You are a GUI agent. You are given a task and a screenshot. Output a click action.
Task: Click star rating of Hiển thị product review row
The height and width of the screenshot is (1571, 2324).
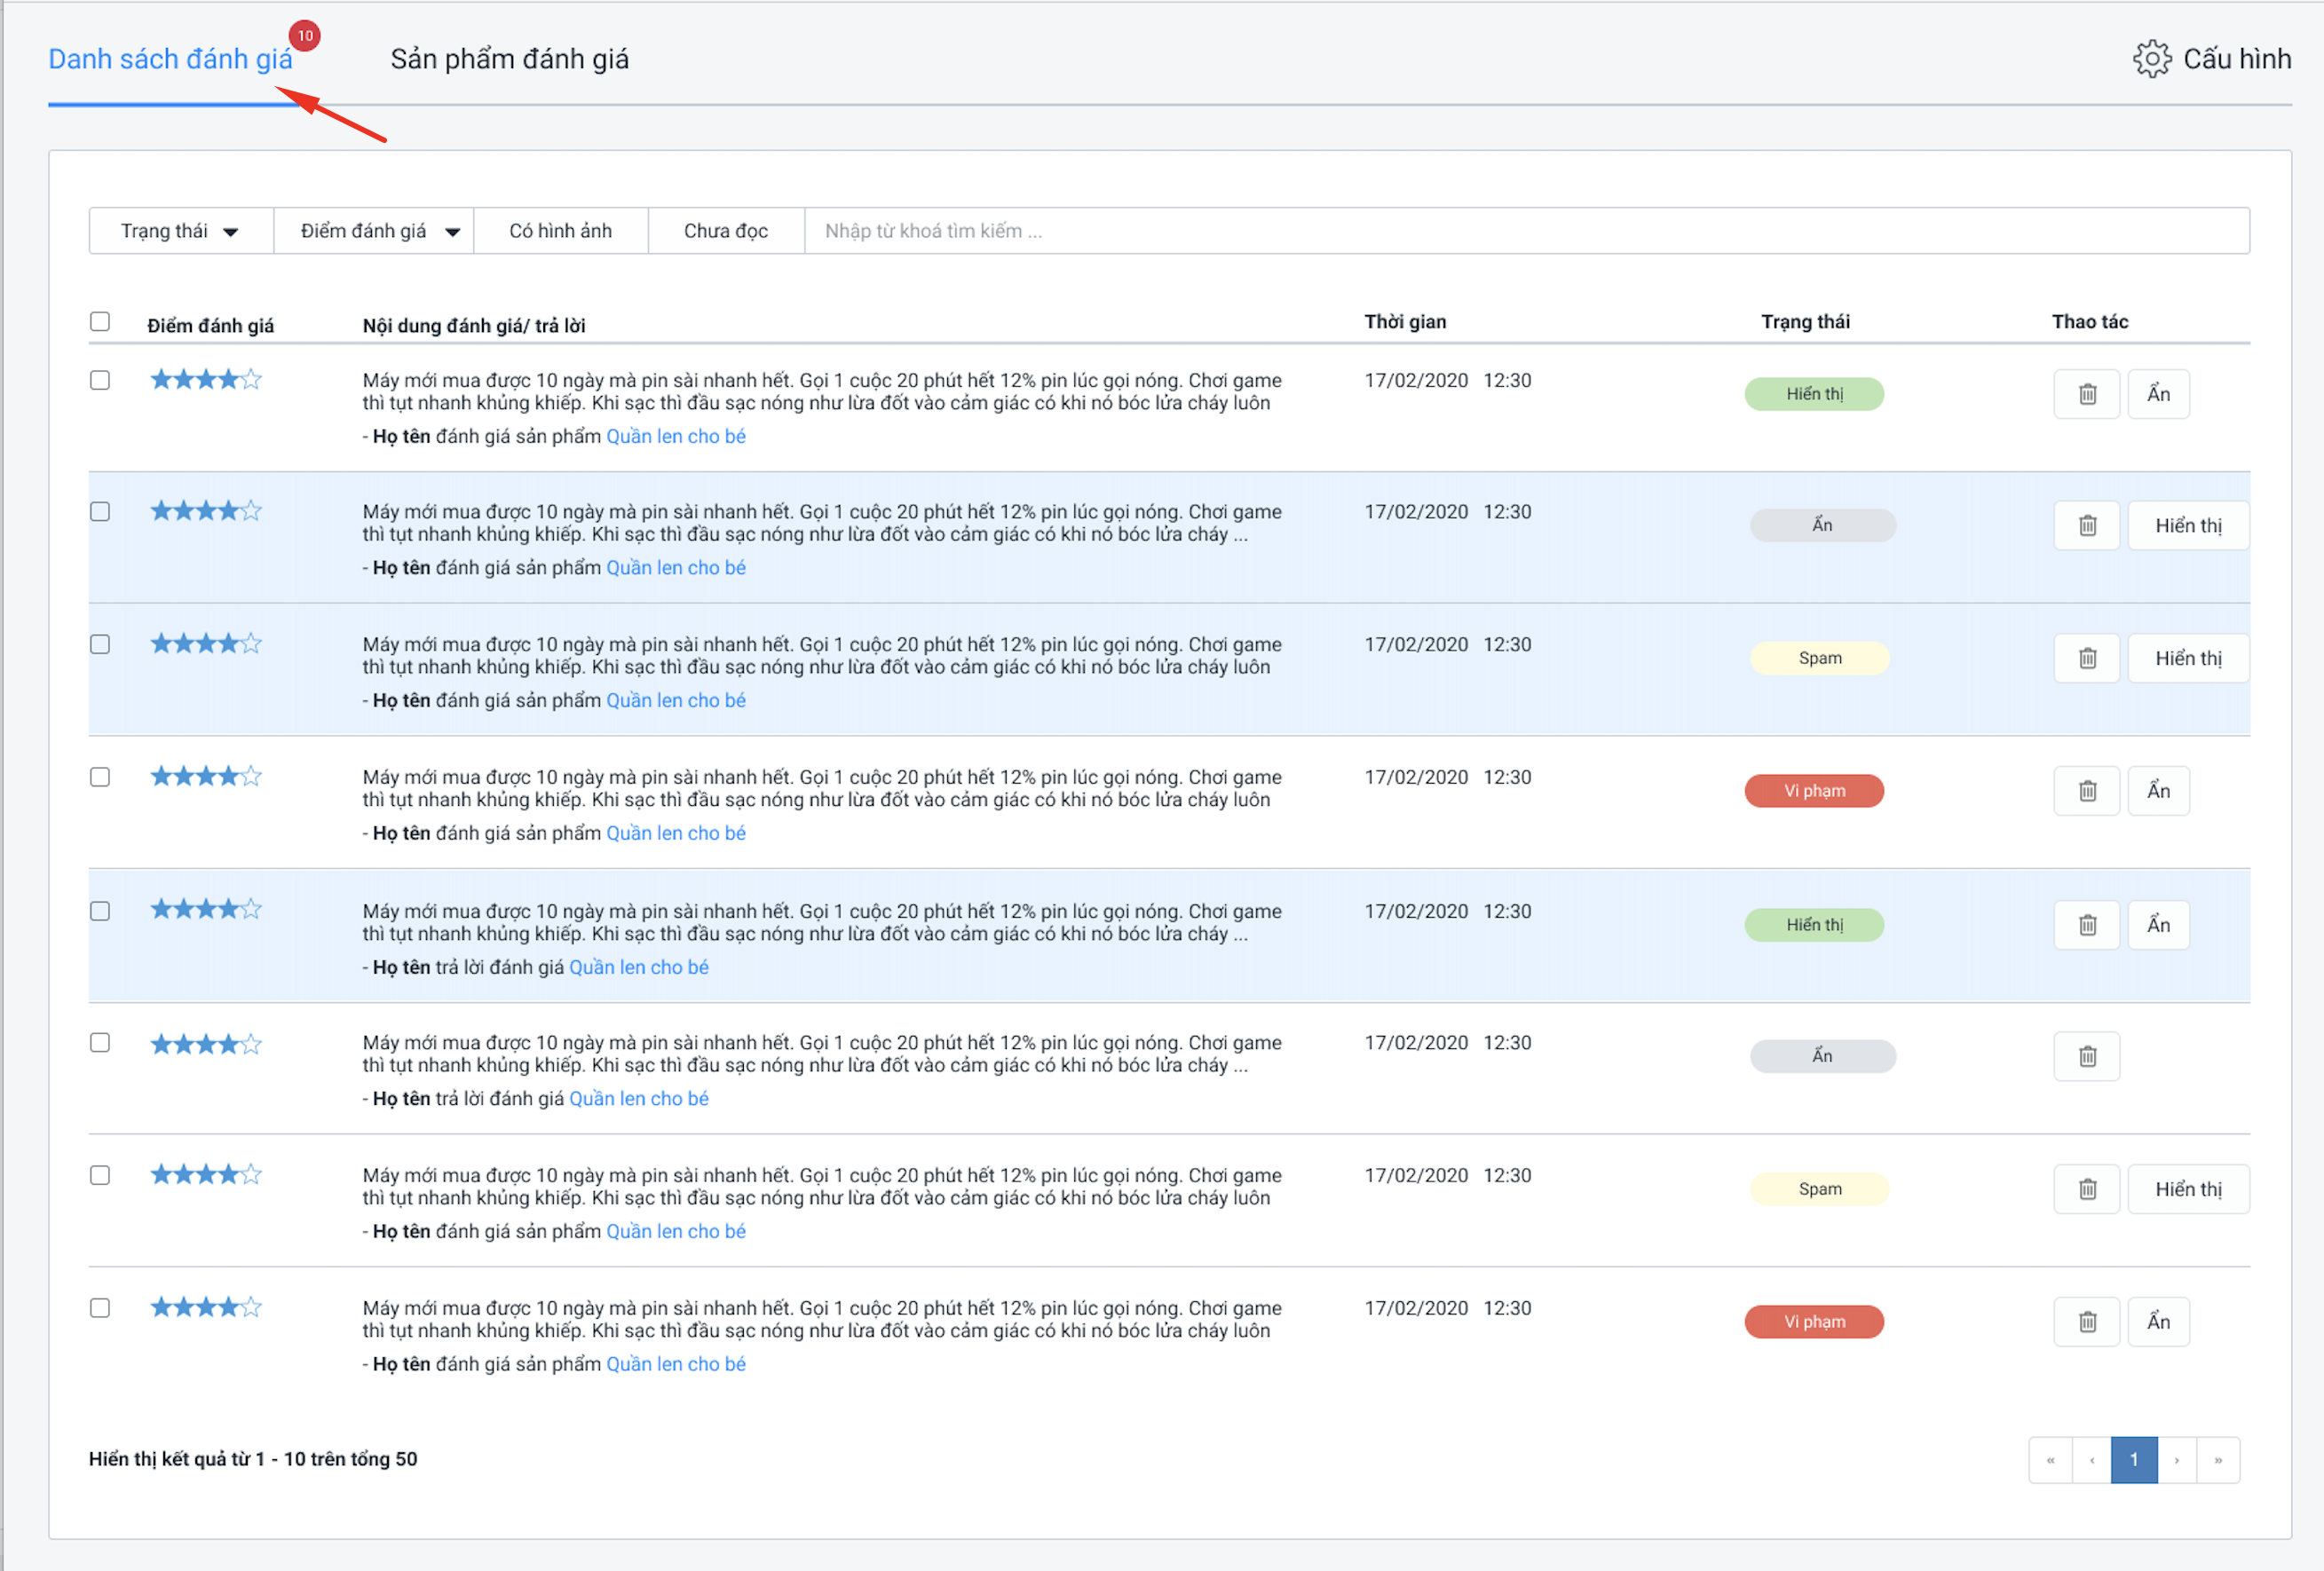(206, 380)
